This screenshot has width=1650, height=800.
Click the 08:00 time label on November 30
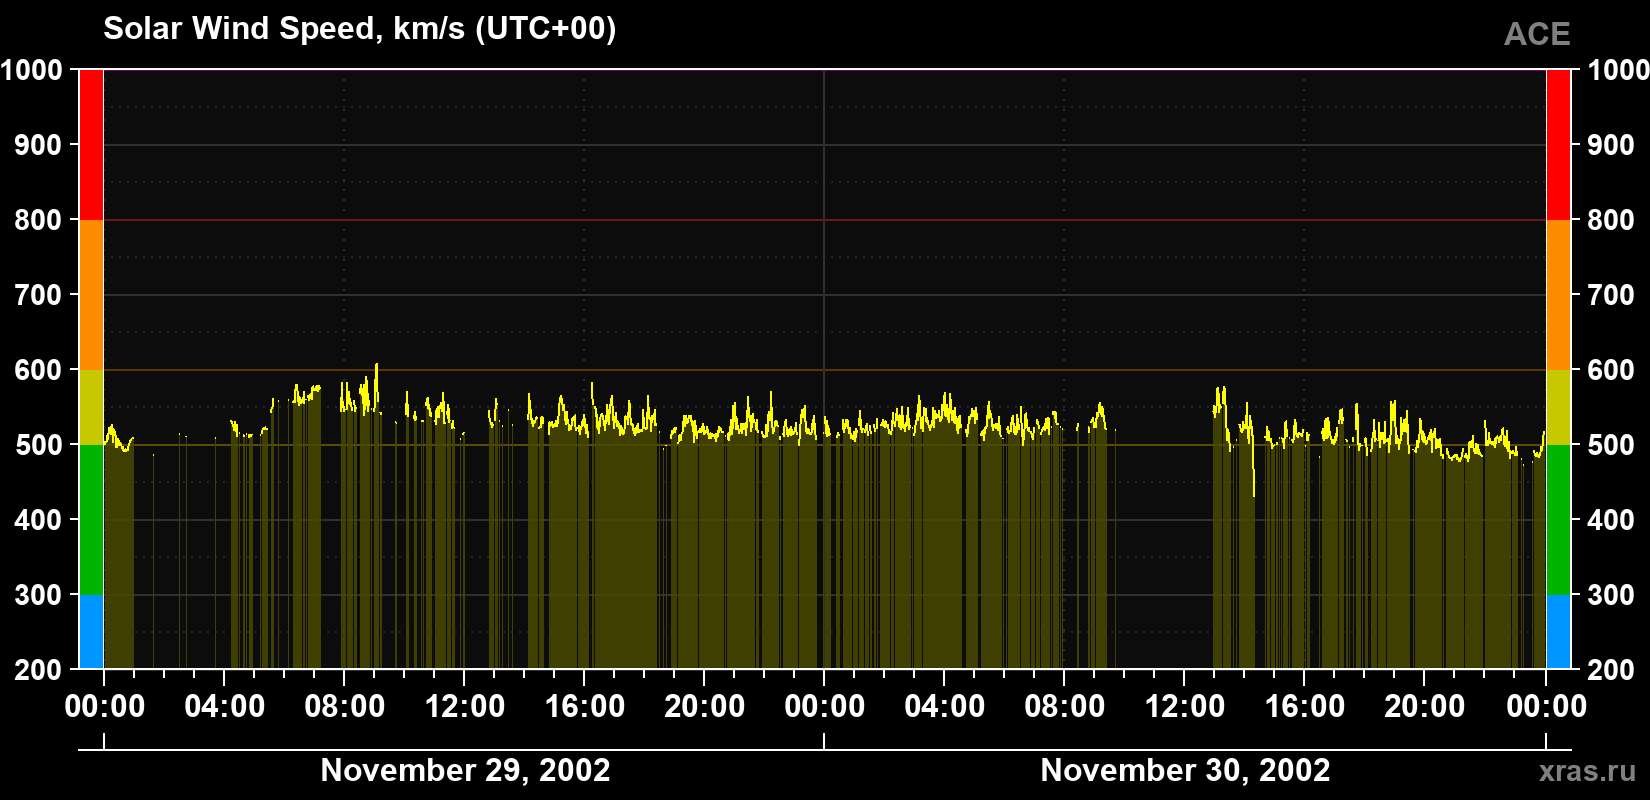1065,707
